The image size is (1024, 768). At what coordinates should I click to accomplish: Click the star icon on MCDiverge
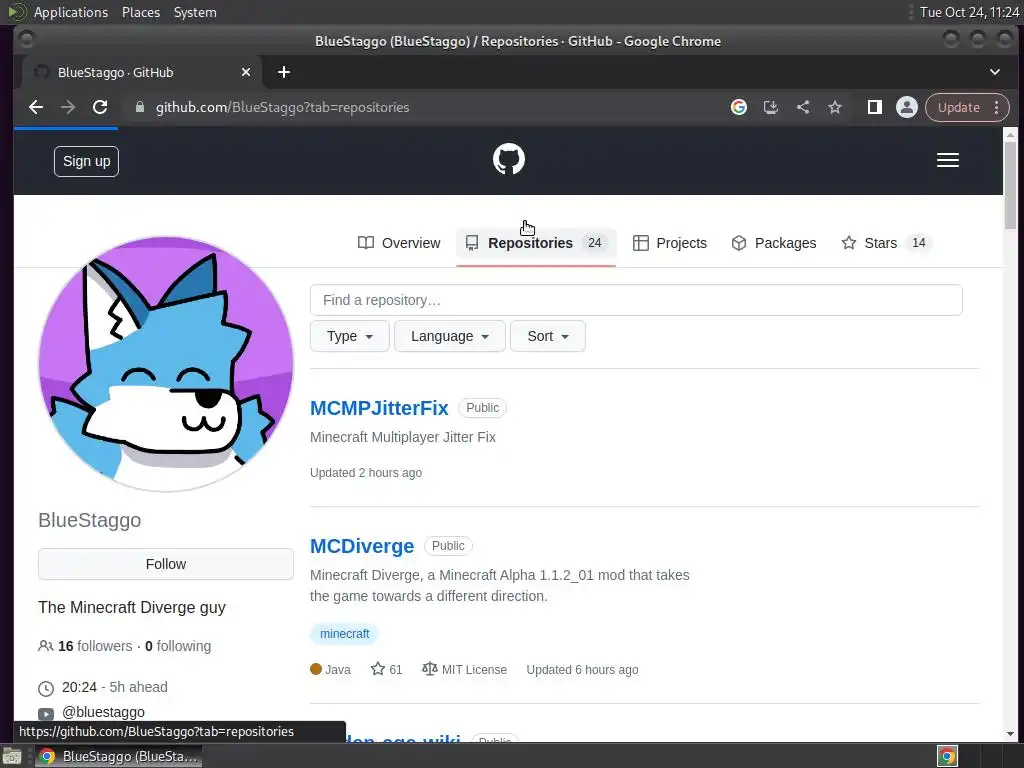(x=377, y=669)
